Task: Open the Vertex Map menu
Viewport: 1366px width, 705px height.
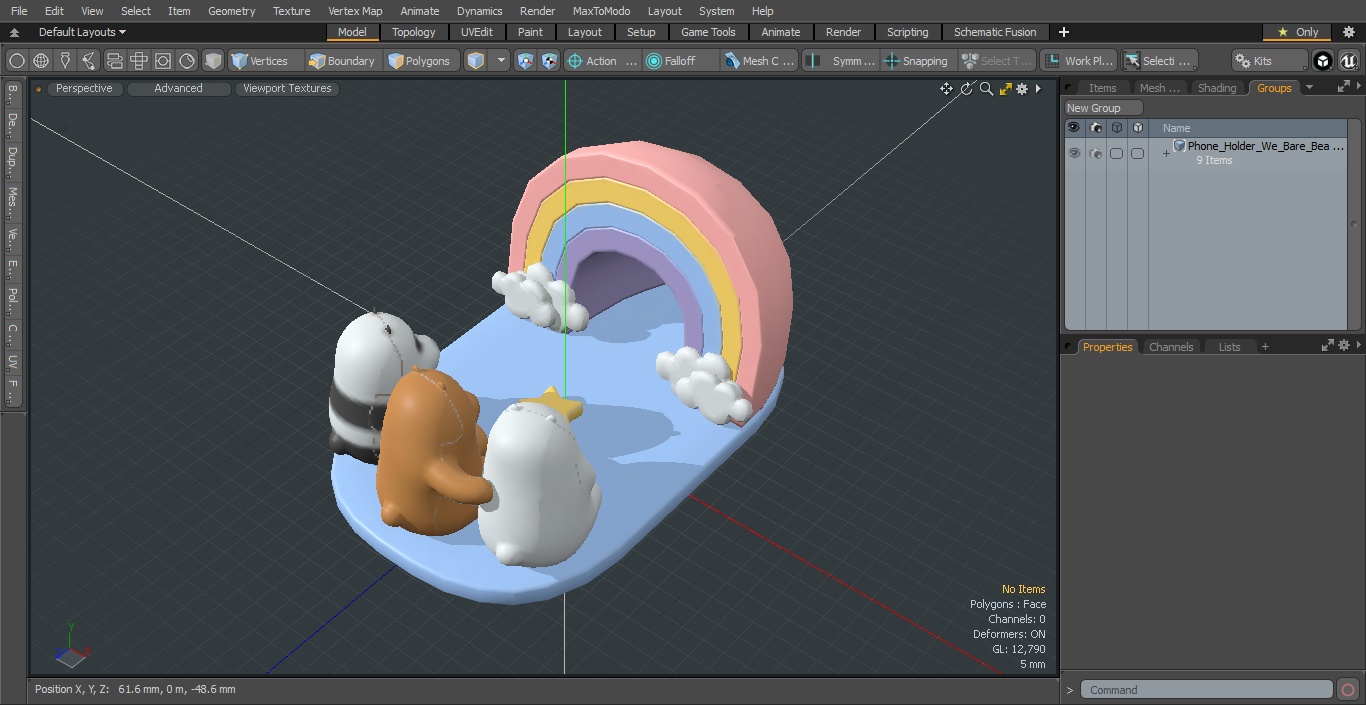Action: [355, 11]
